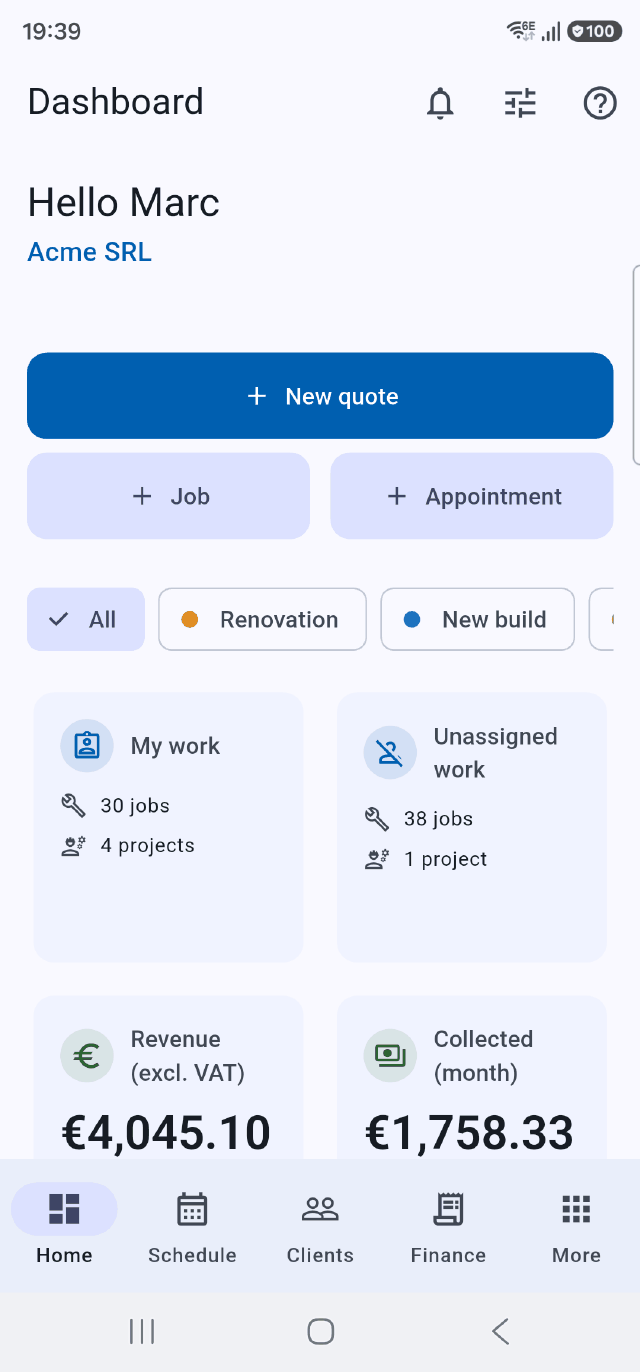Tap the Unassigned work person-off icon
Screen dimensions: 640x1372
click(x=390, y=752)
